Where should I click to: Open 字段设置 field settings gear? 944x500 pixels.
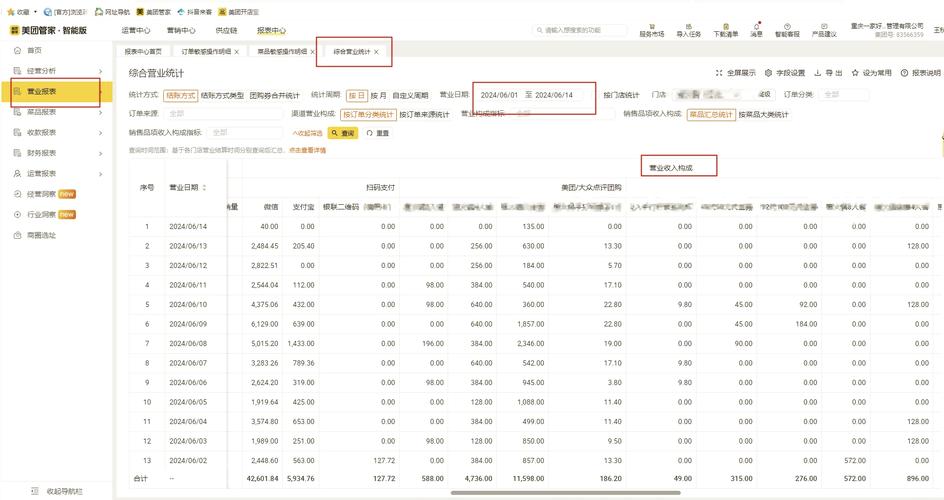[x=768, y=73]
